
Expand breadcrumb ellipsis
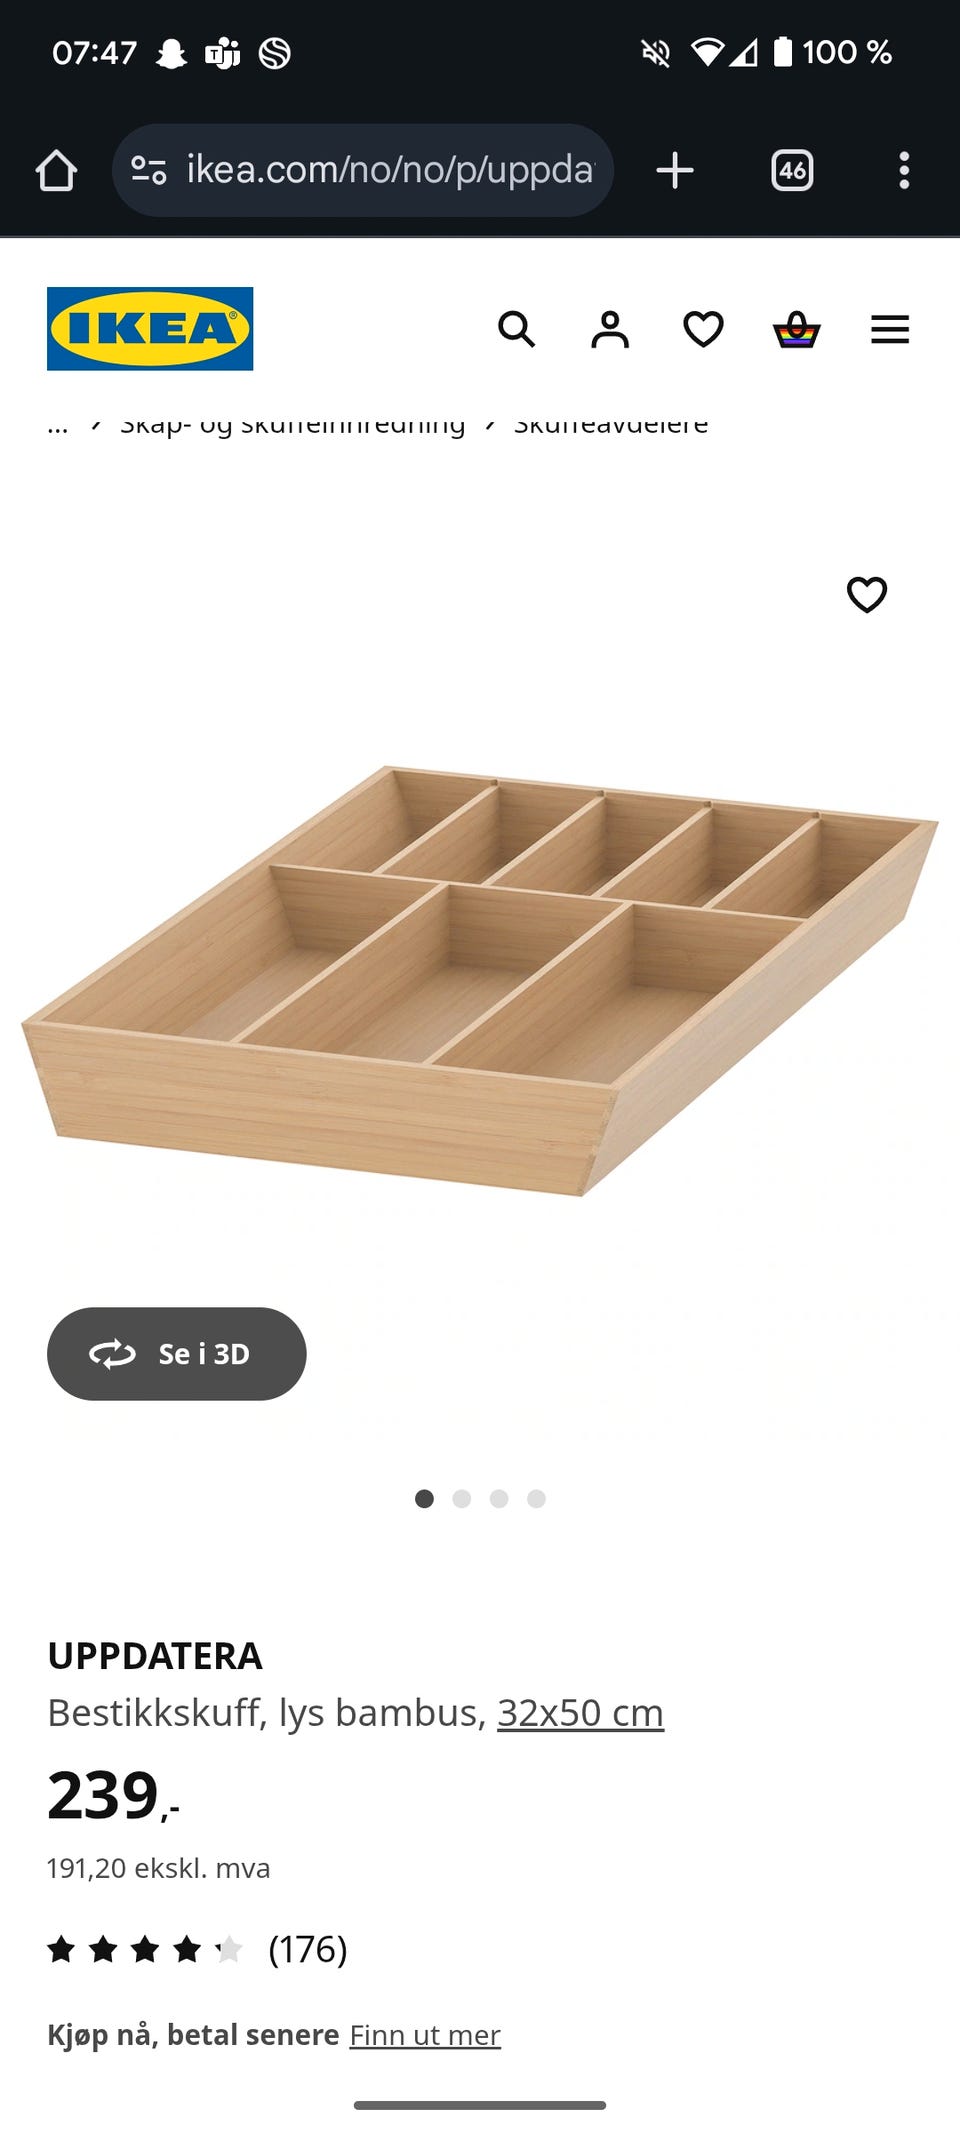58,426
